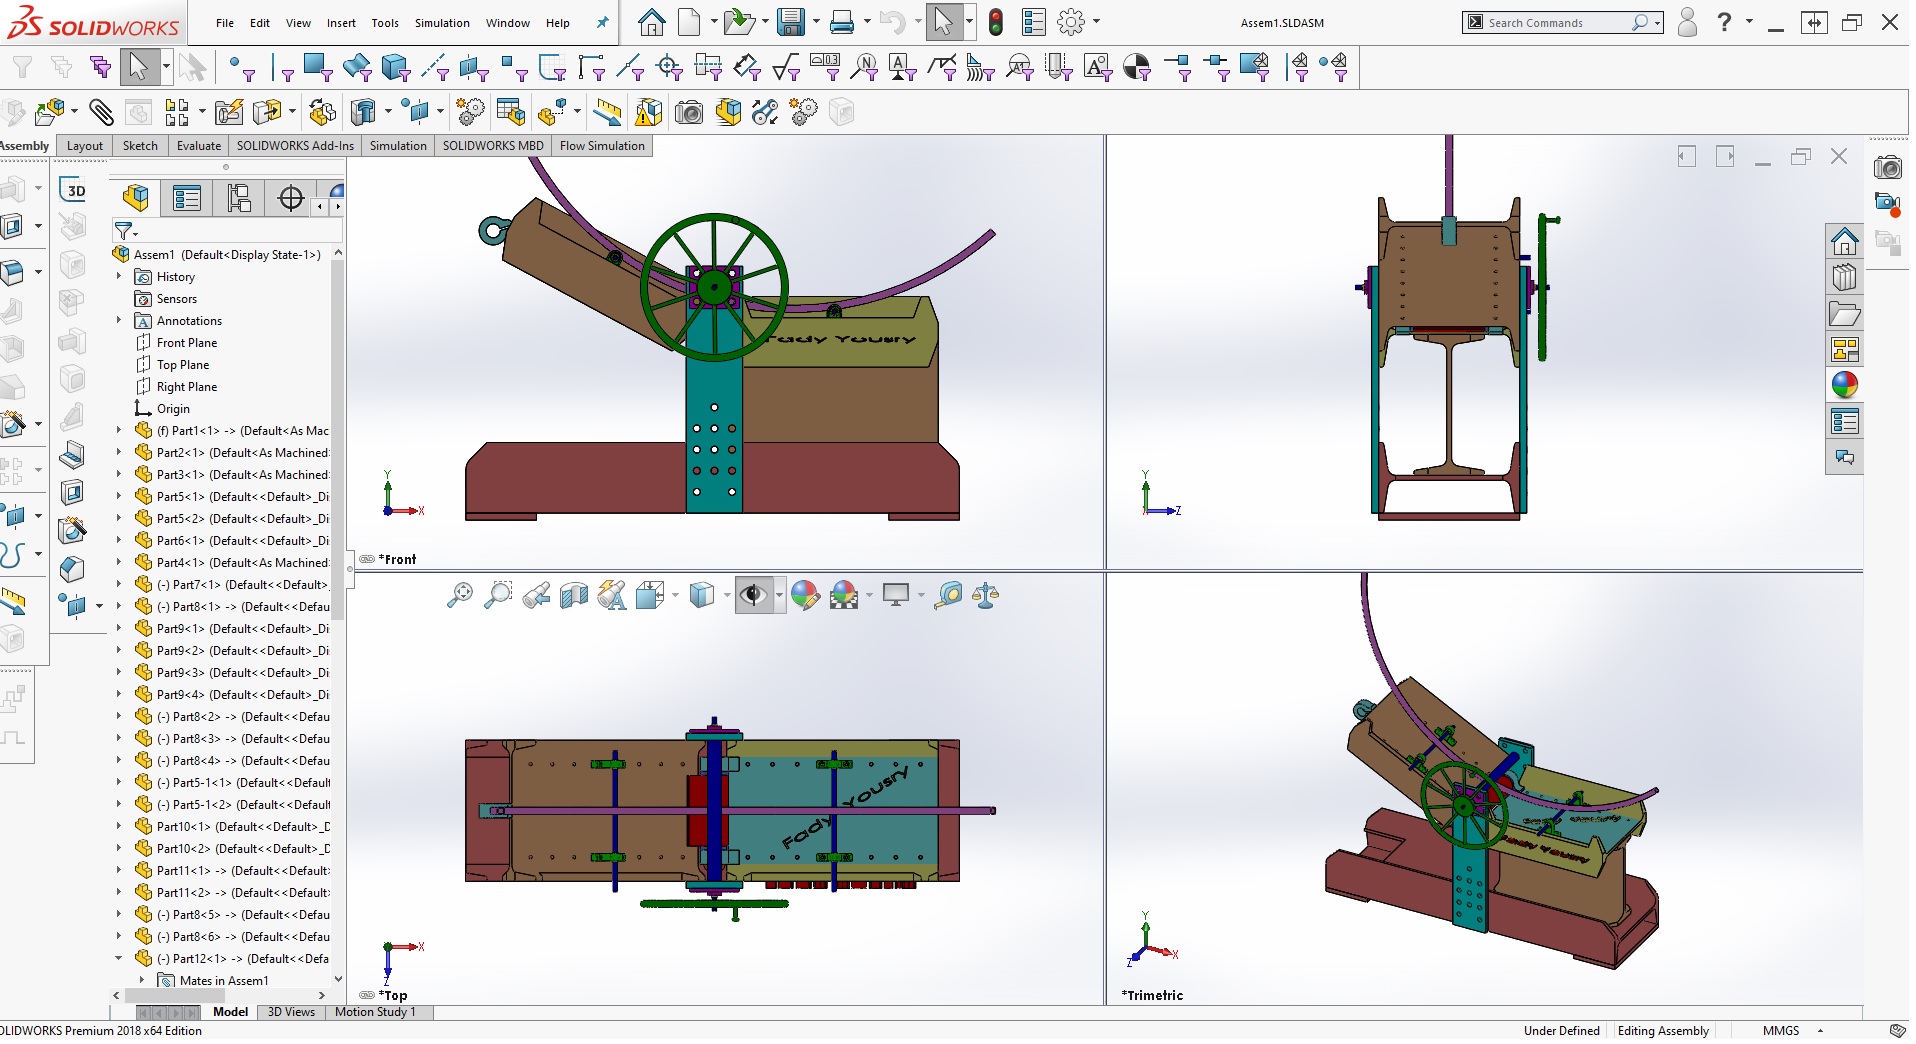The image size is (1916, 1044).
Task: Toggle the Display Style cube button
Action: [x=700, y=595]
